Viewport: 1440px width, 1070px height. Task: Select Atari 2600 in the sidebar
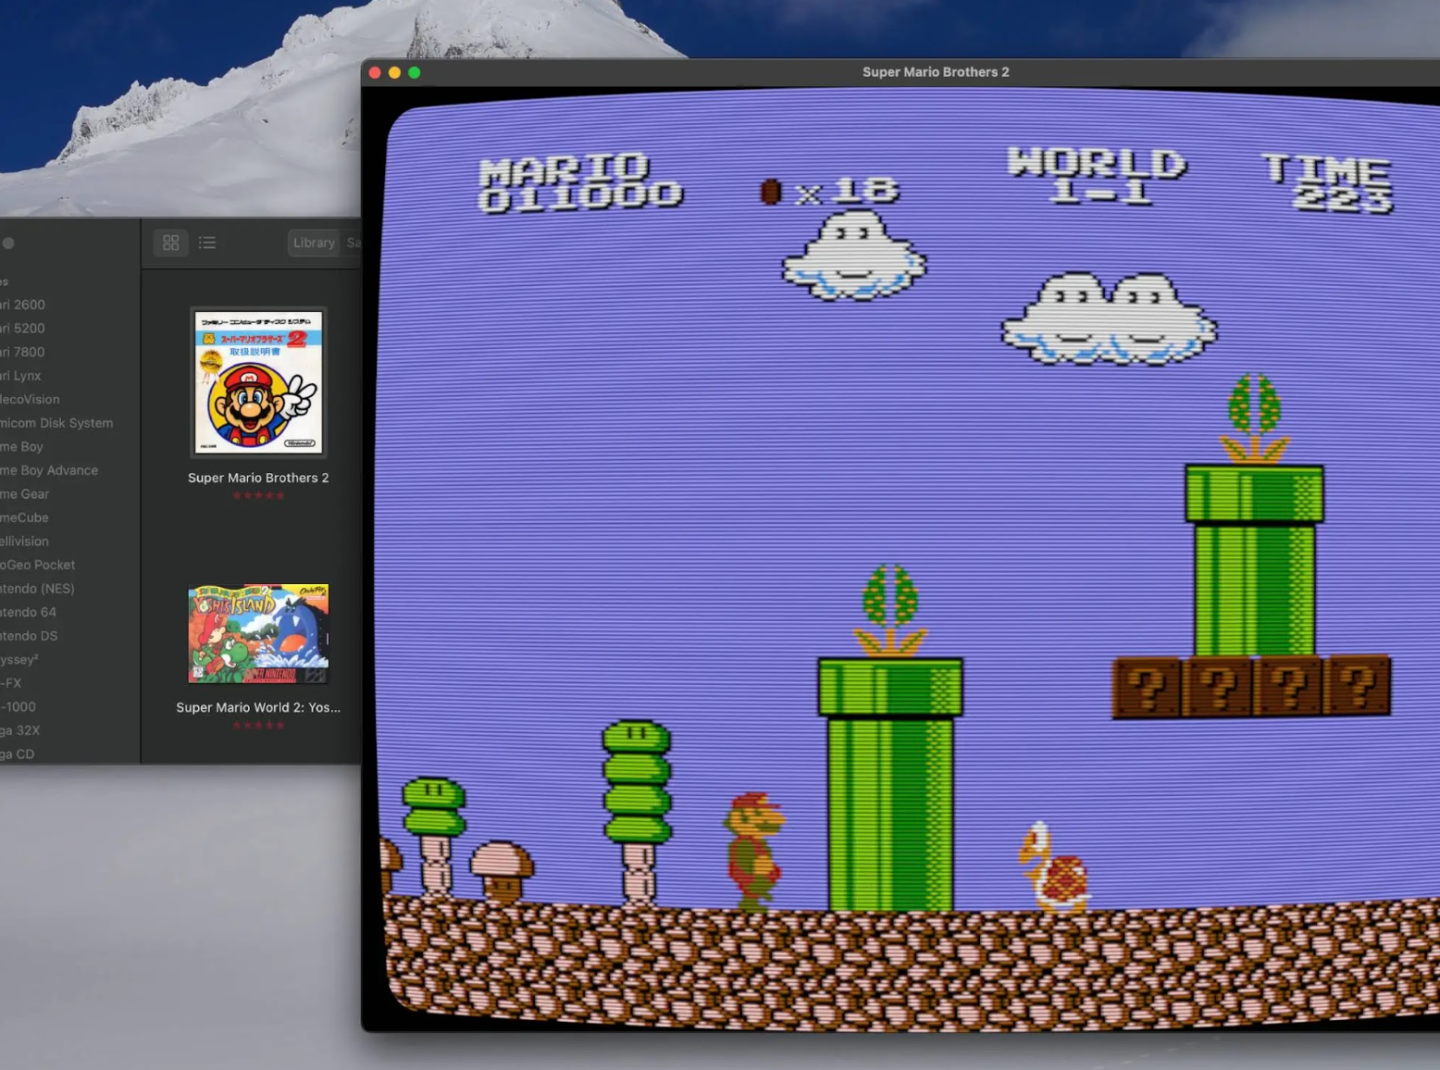[x=24, y=305]
